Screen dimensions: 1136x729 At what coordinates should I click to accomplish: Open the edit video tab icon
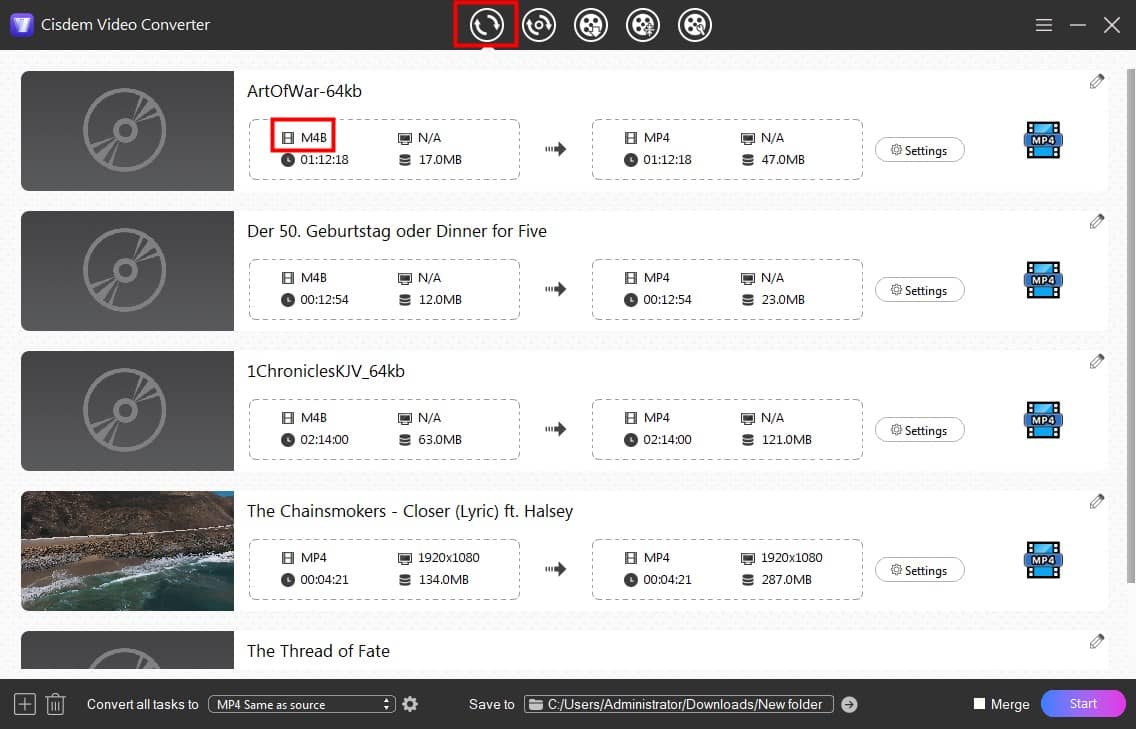(x=695, y=25)
